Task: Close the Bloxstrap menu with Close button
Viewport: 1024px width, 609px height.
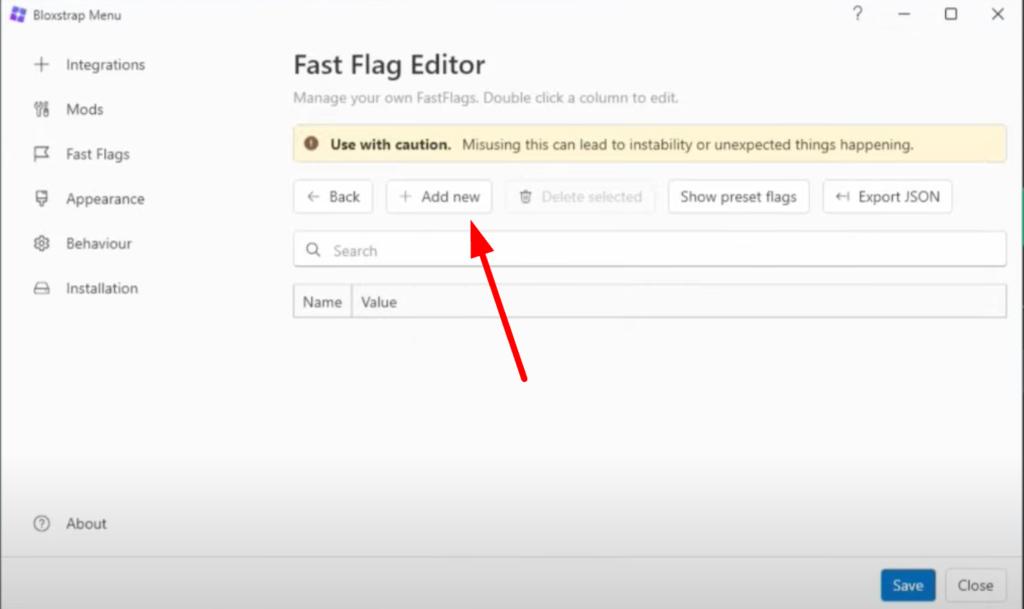Action: coord(976,586)
